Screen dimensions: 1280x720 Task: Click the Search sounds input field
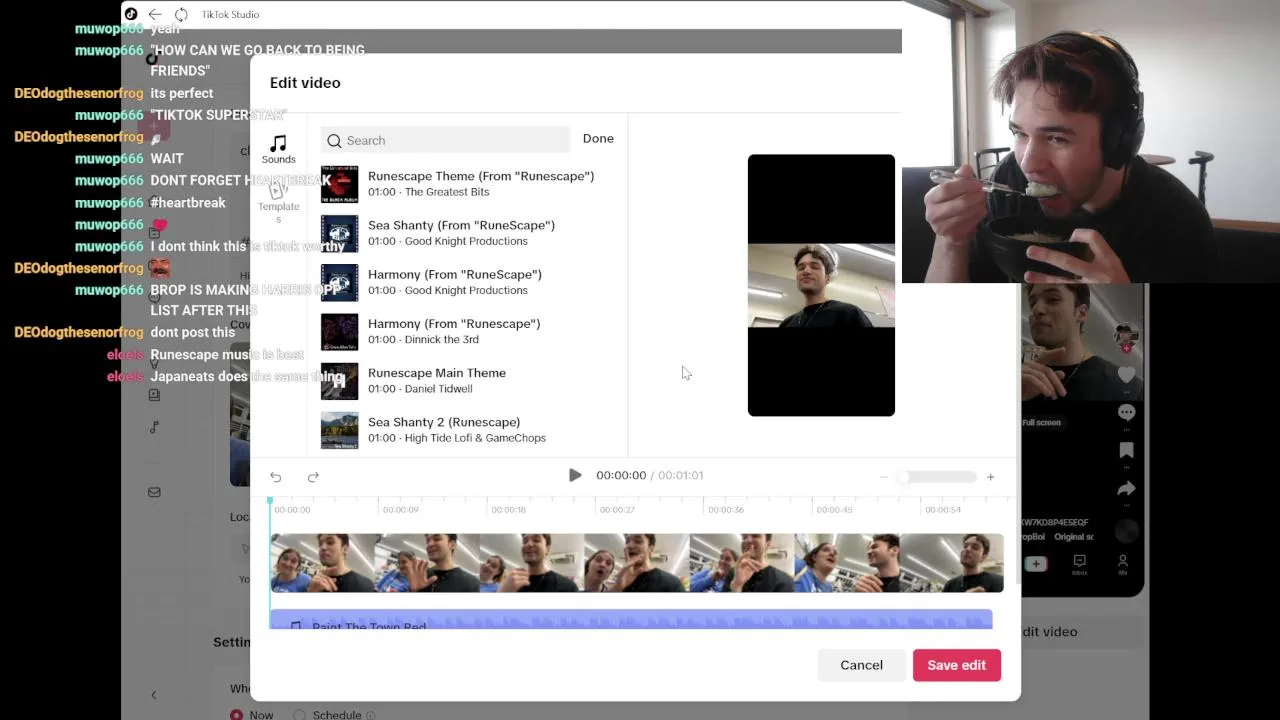click(x=445, y=141)
